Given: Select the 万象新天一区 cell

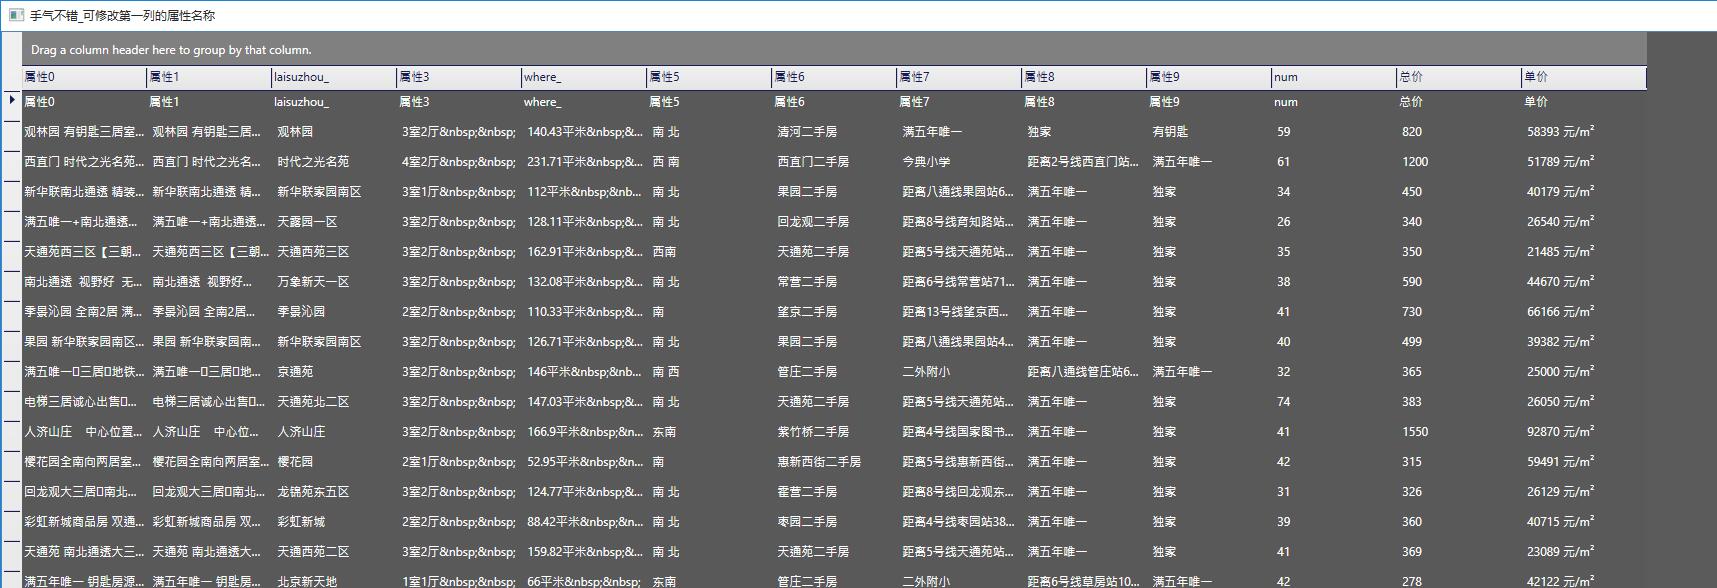Looking at the screenshot, I should click(x=313, y=282).
